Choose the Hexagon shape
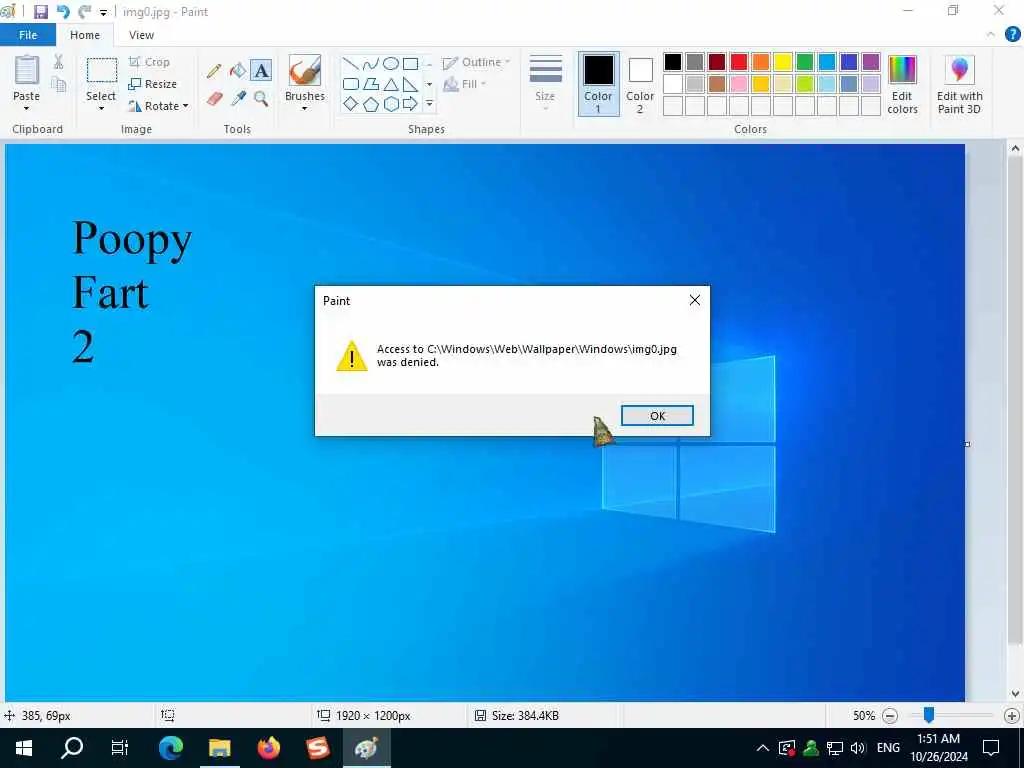The height and width of the screenshot is (768, 1024). (x=391, y=104)
